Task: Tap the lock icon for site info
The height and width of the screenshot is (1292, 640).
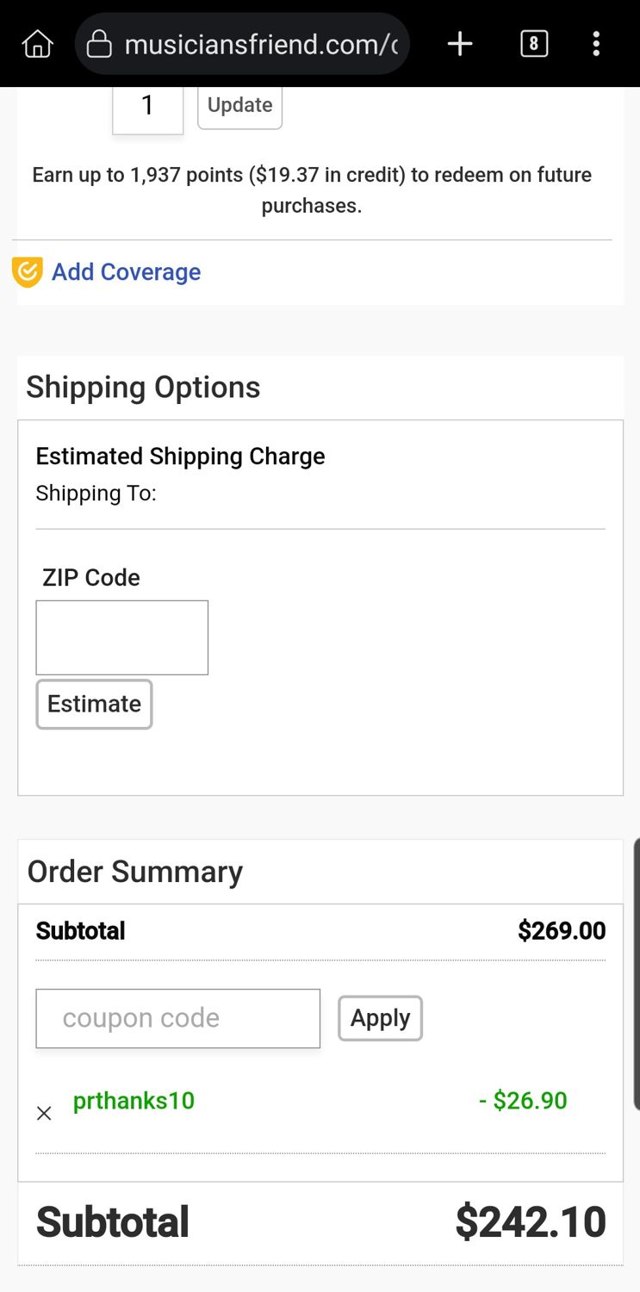Action: 99,44
